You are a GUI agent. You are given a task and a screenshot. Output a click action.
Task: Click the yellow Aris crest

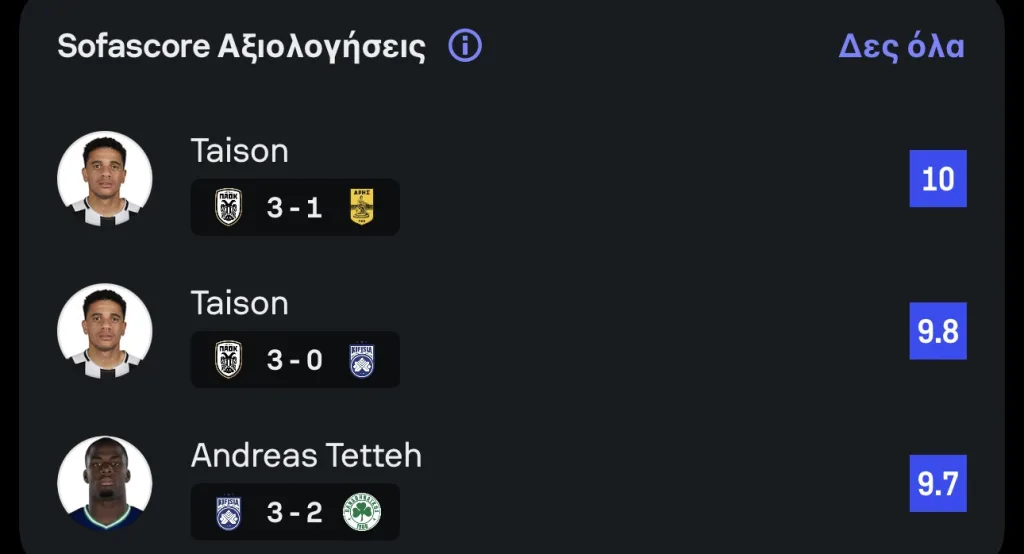(361, 208)
